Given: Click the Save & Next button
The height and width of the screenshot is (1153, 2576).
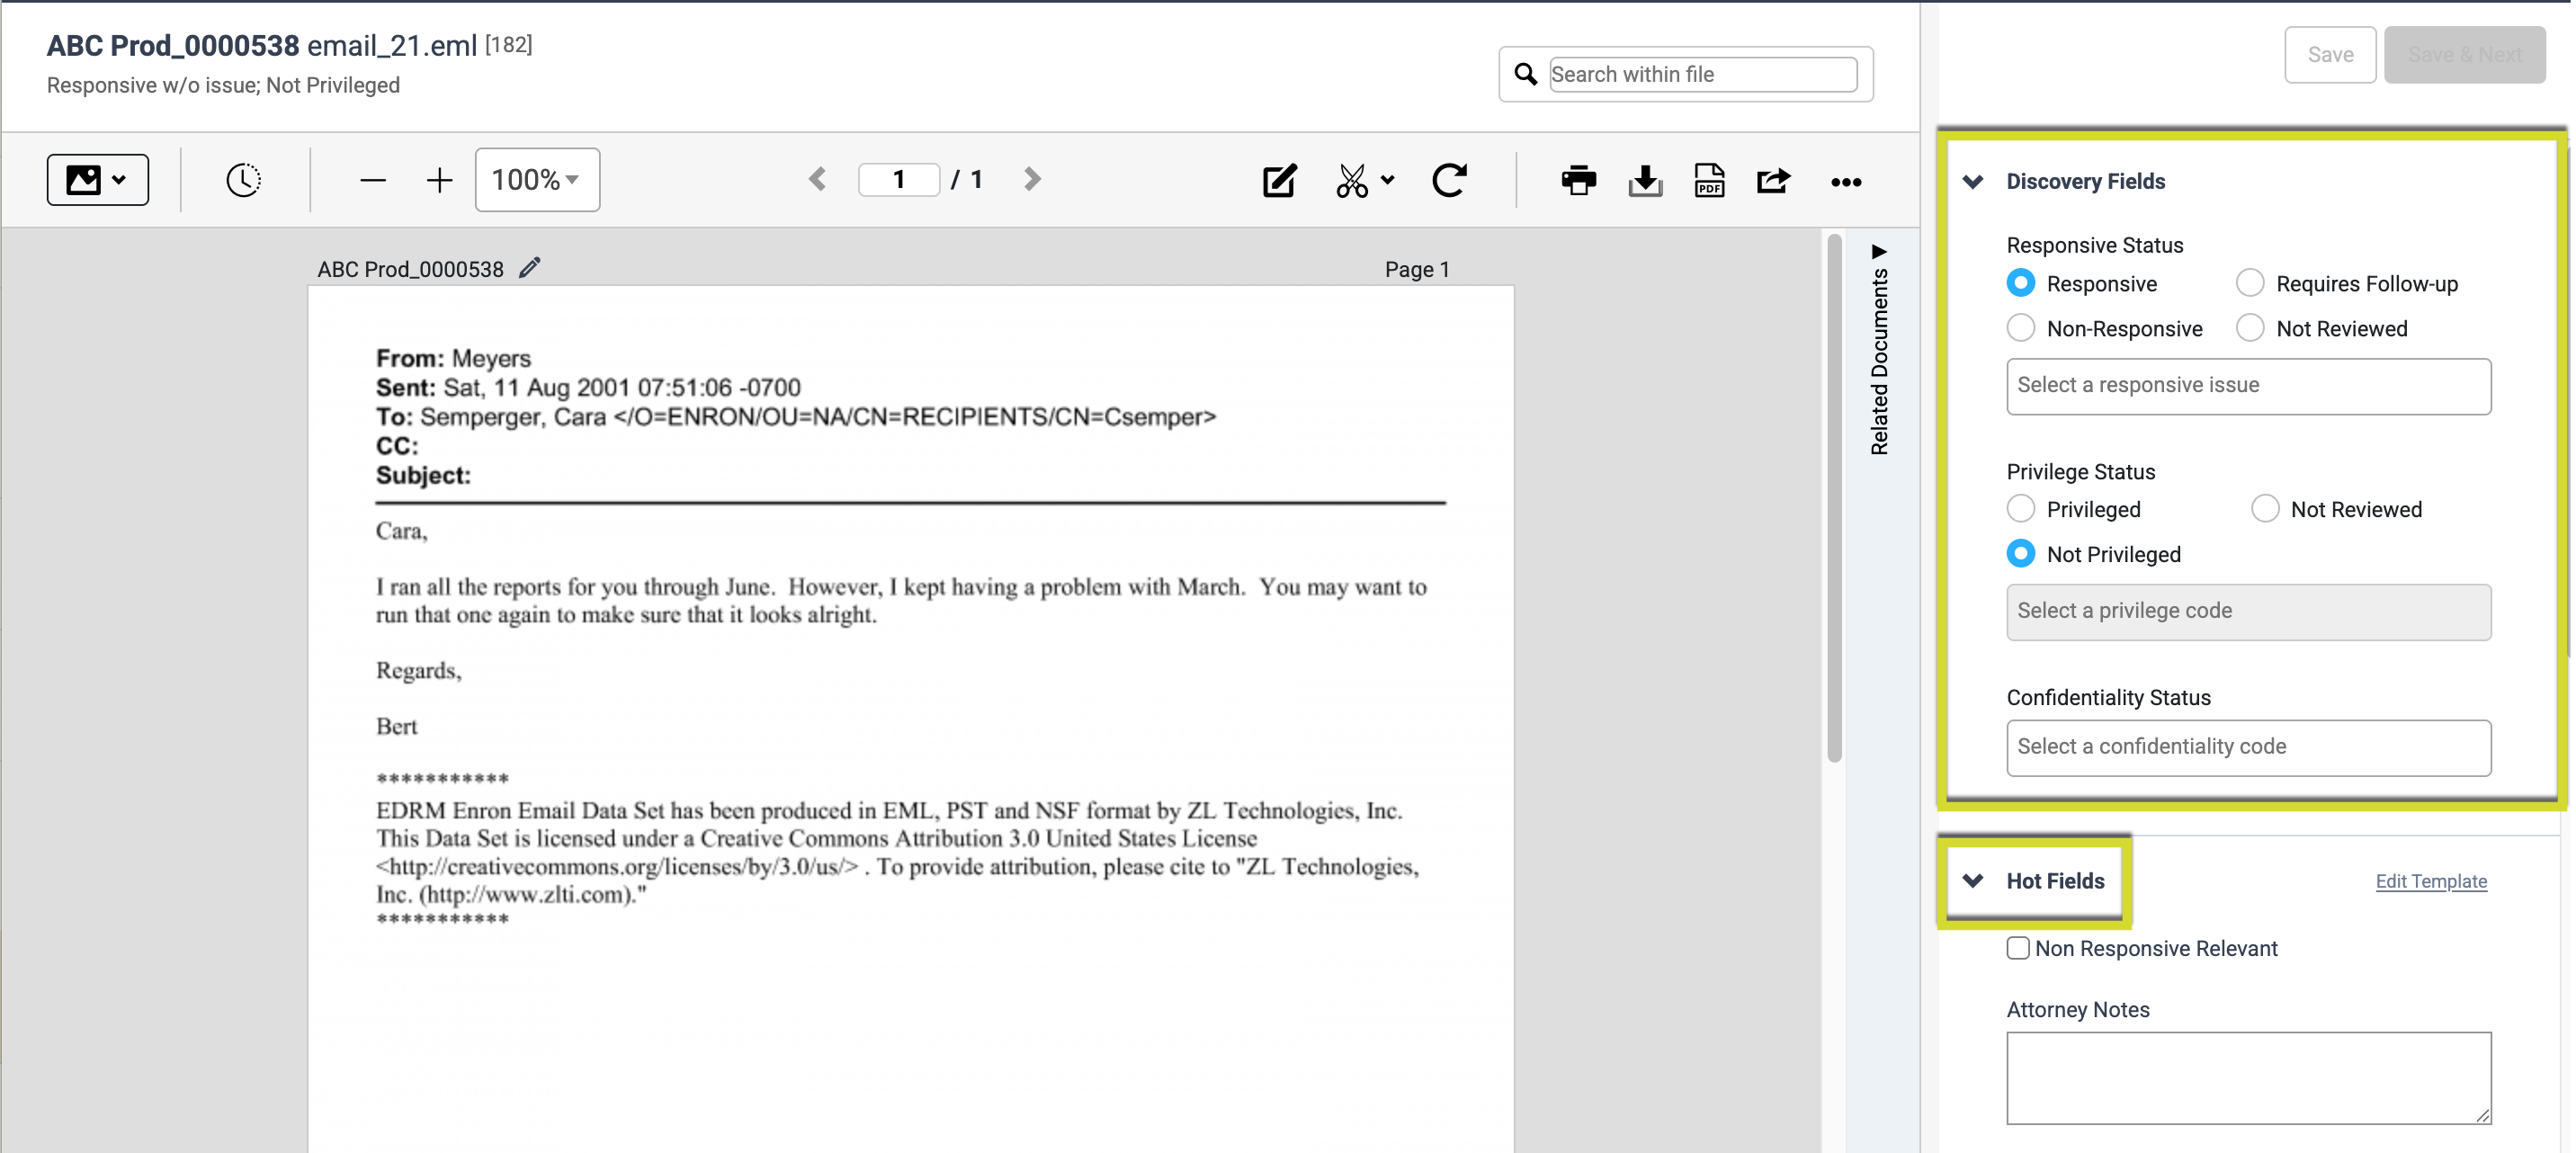Looking at the screenshot, I should click(2464, 55).
